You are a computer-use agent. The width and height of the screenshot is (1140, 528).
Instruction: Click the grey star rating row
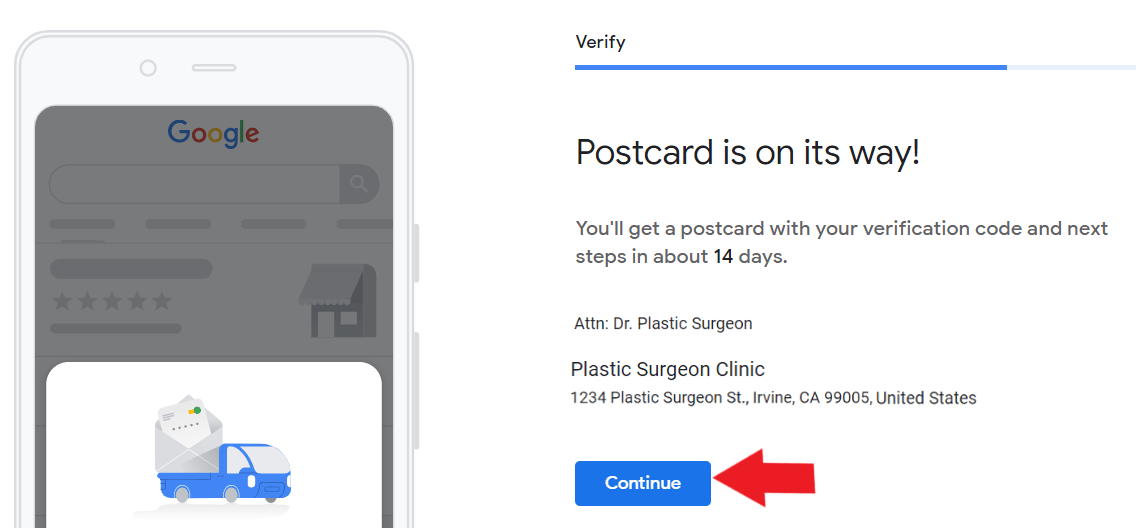[111, 301]
